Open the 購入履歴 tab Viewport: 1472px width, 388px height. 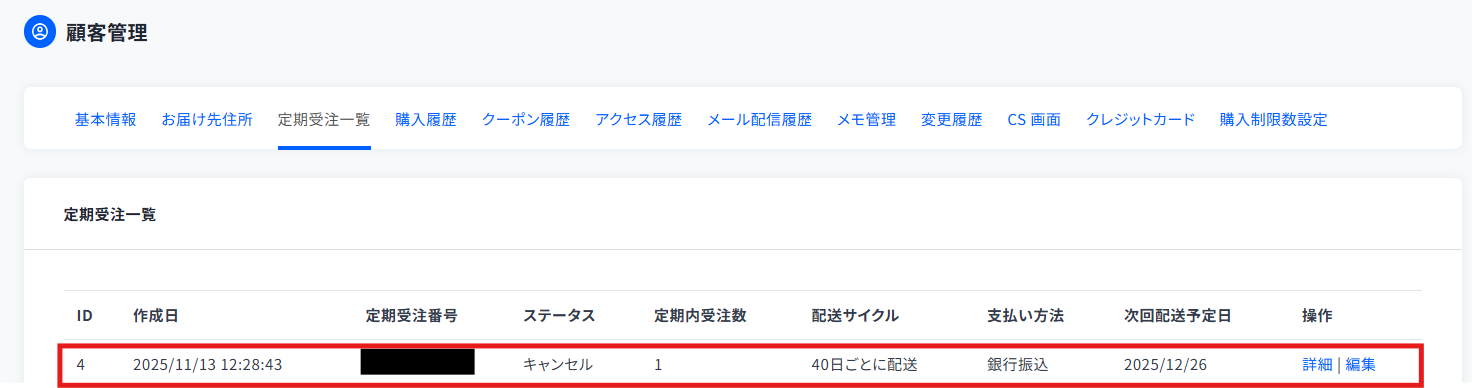pyautogui.click(x=426, y=120)
